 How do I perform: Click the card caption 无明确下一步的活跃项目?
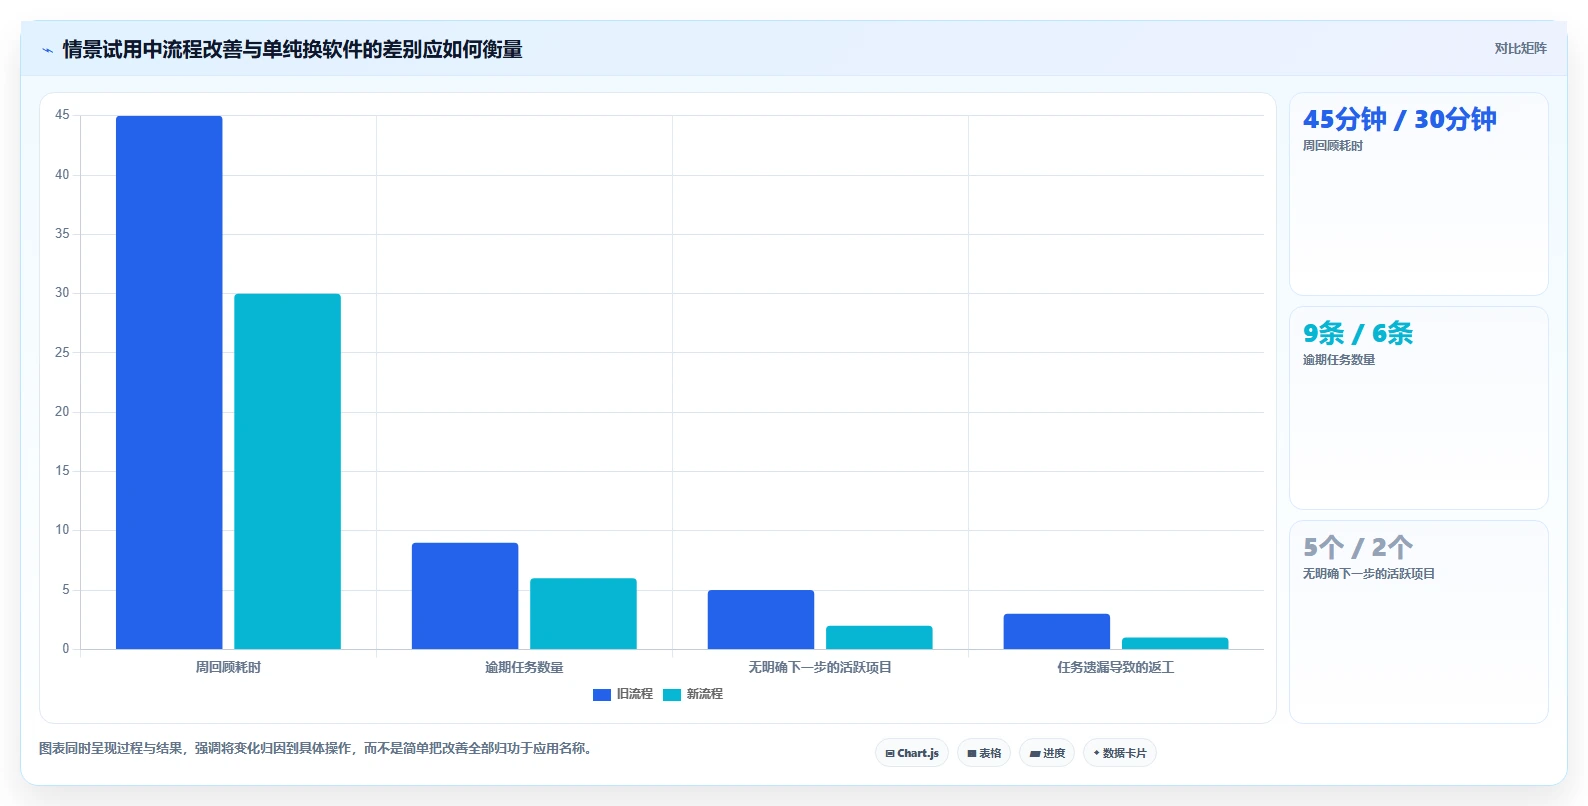(1368, 574)
